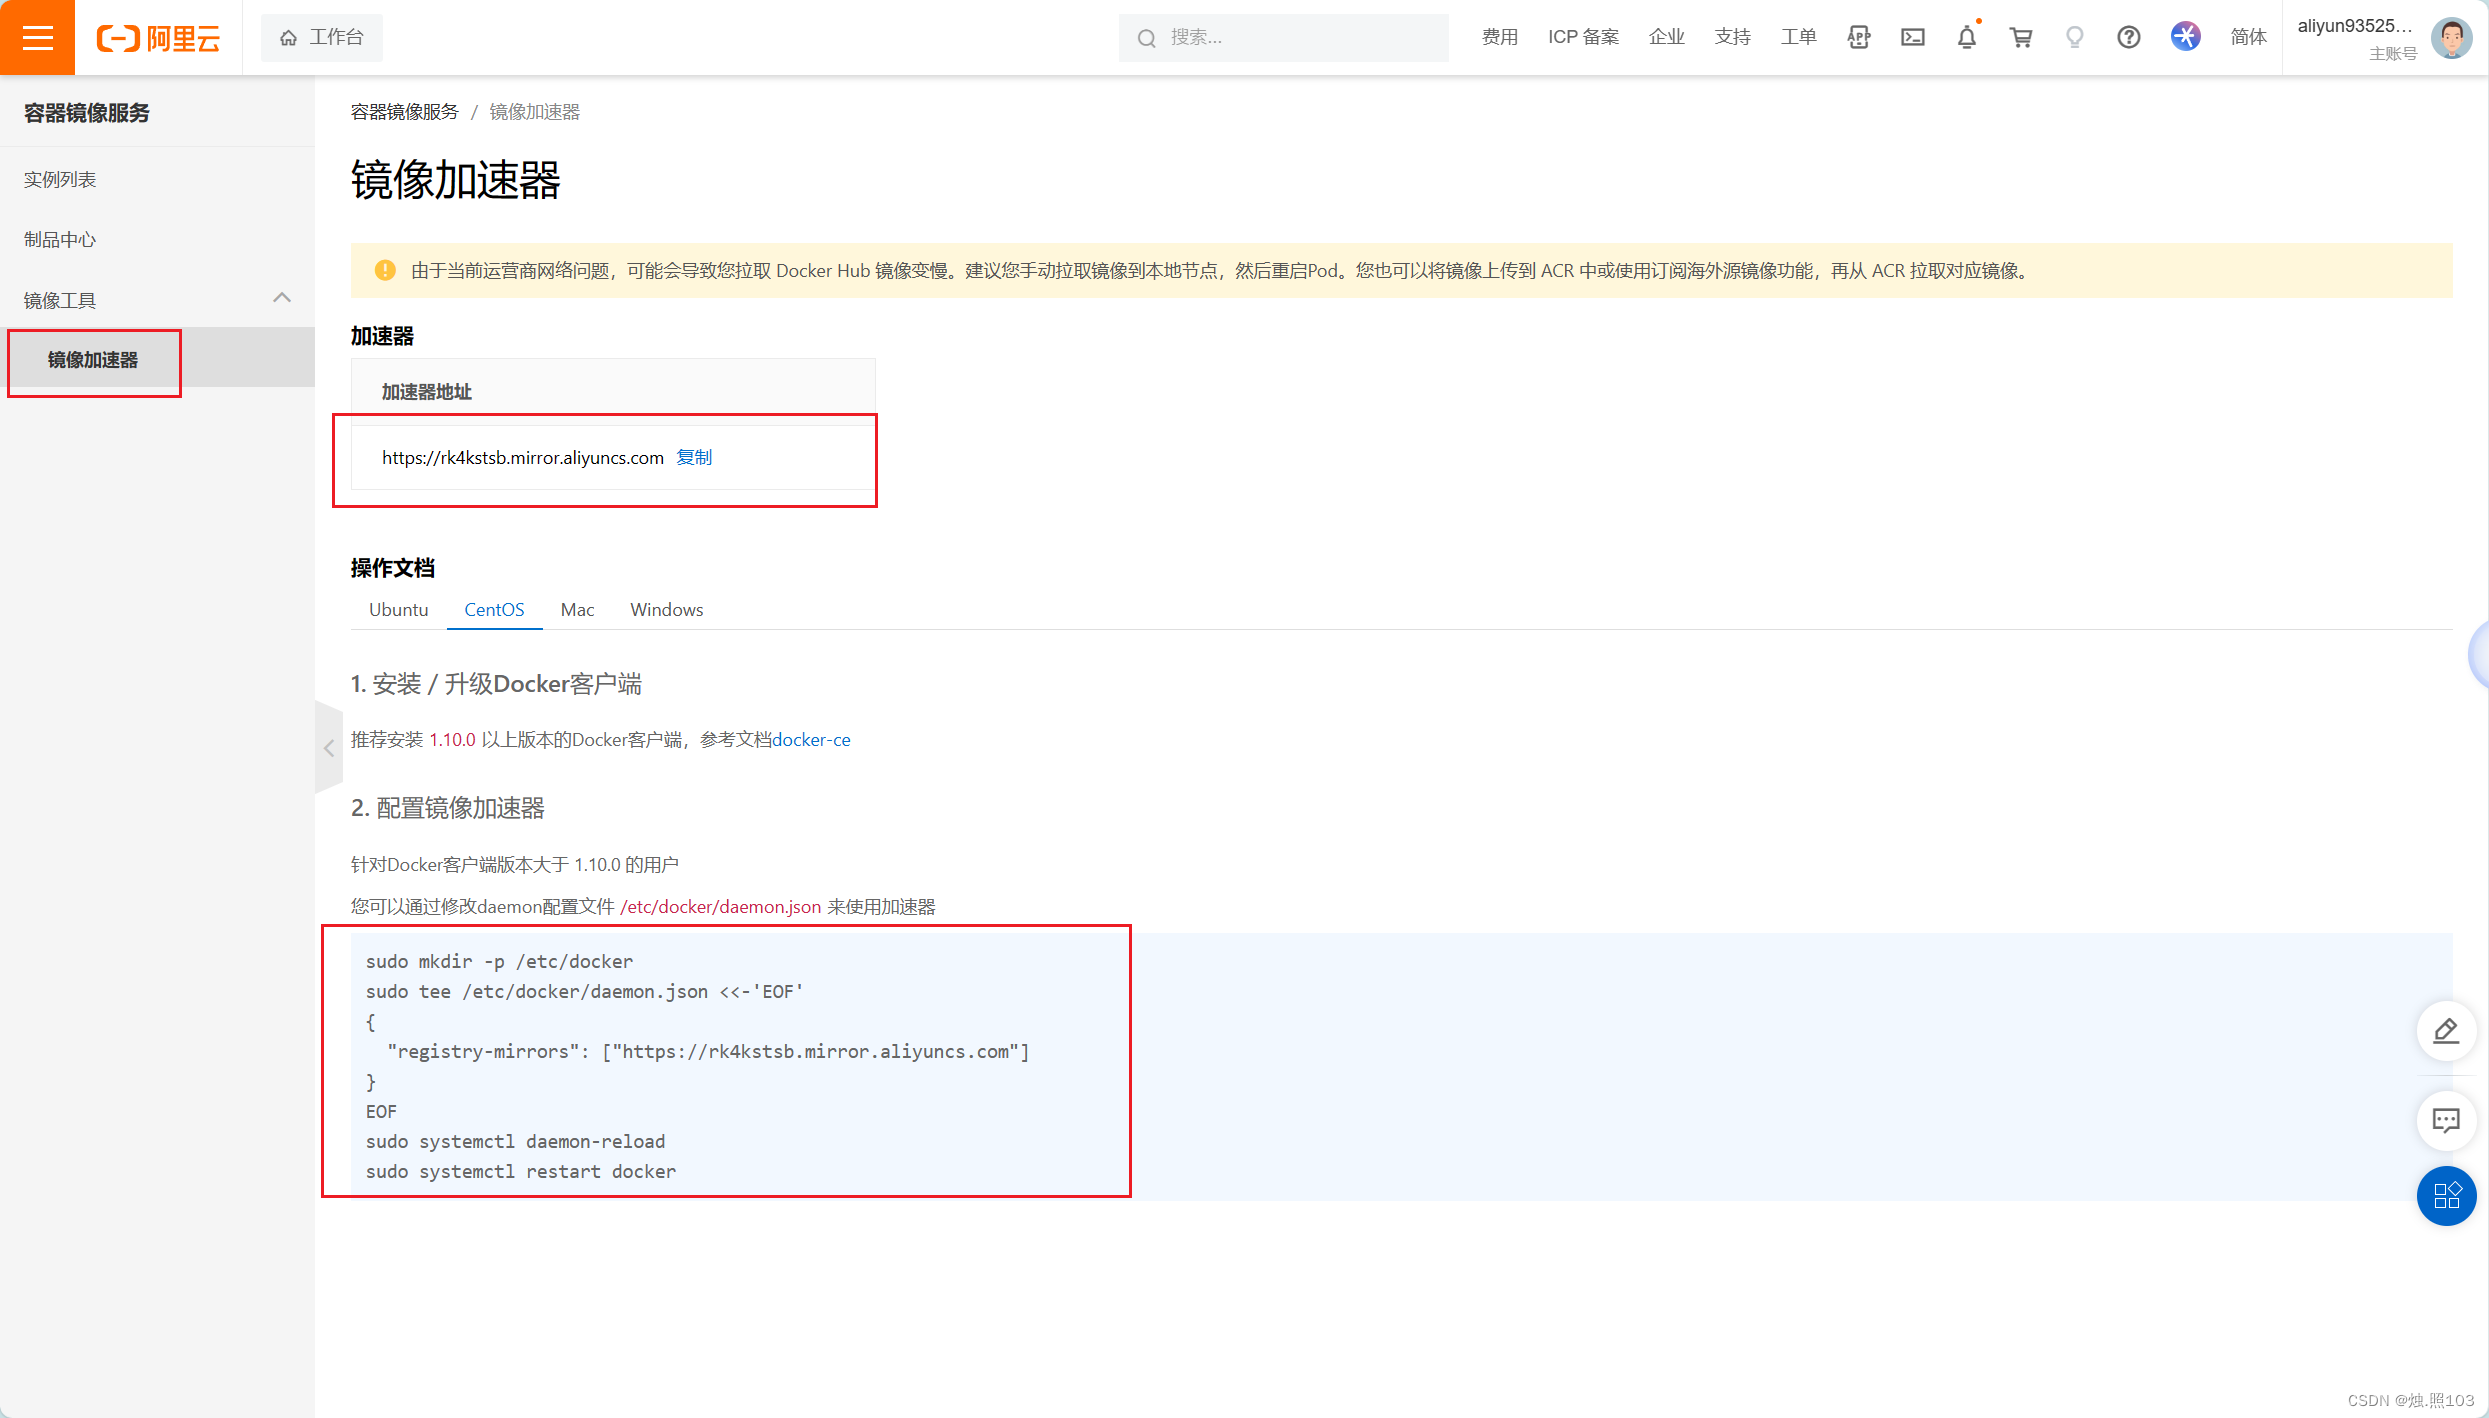The width and height of the screenshot is (2489, 1418).
Task: Open the 工作台 workbench button
Action: coord(321,37)
